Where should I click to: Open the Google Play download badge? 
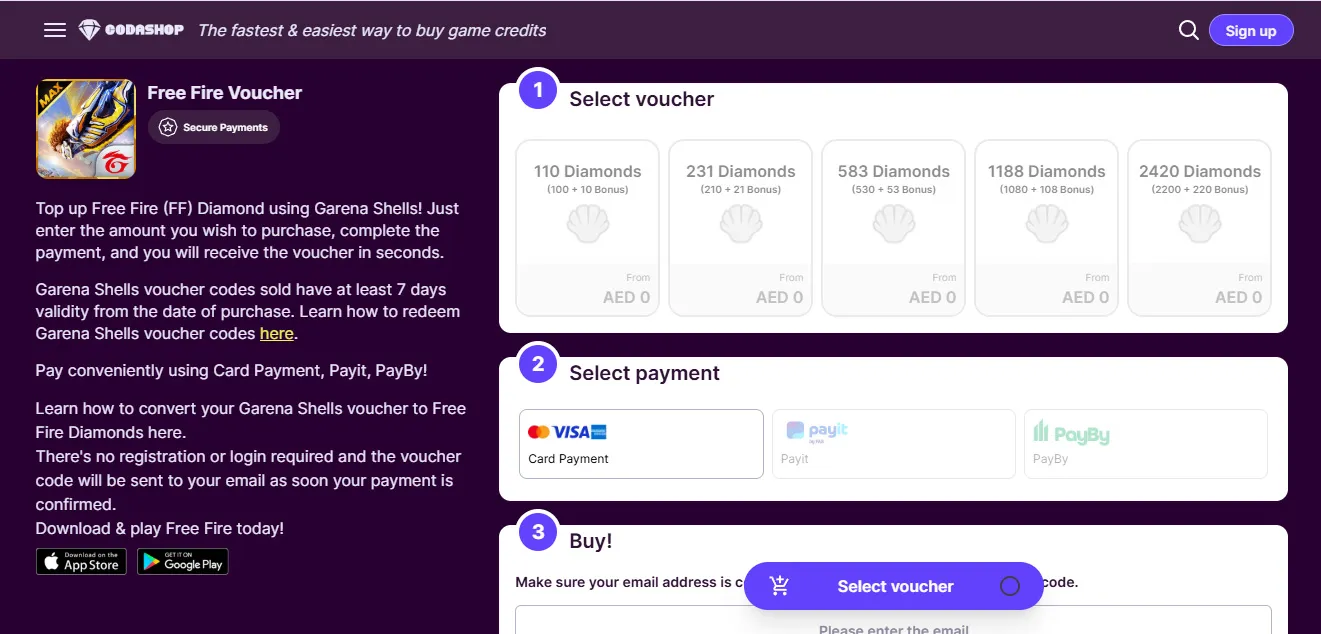coord(183,562)
